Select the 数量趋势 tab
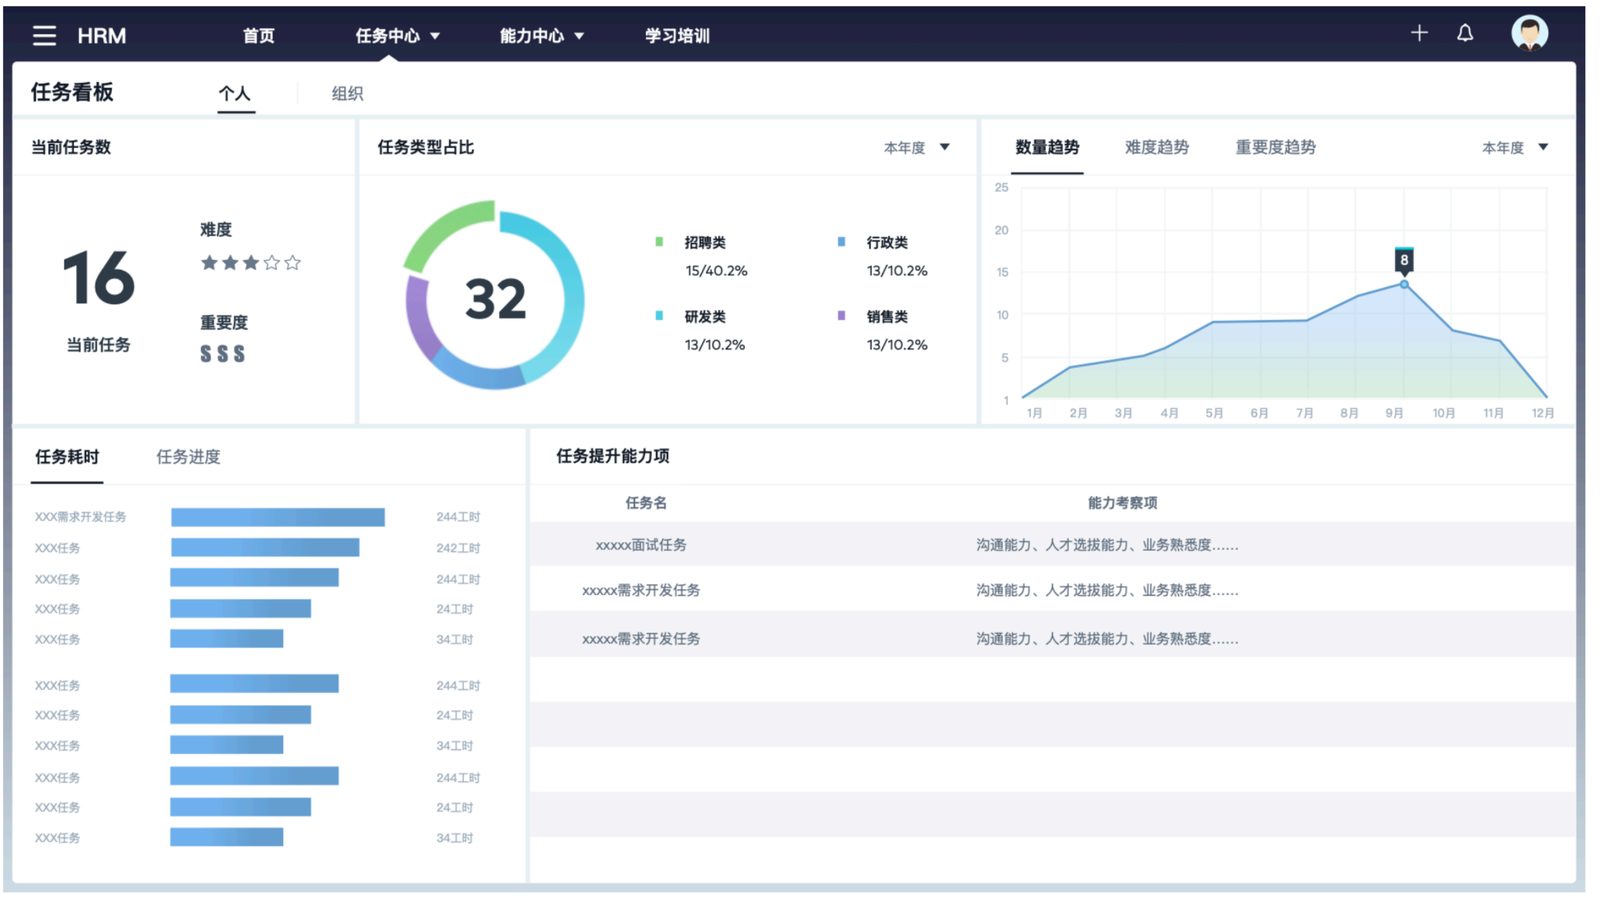 tap(1047, 147)
